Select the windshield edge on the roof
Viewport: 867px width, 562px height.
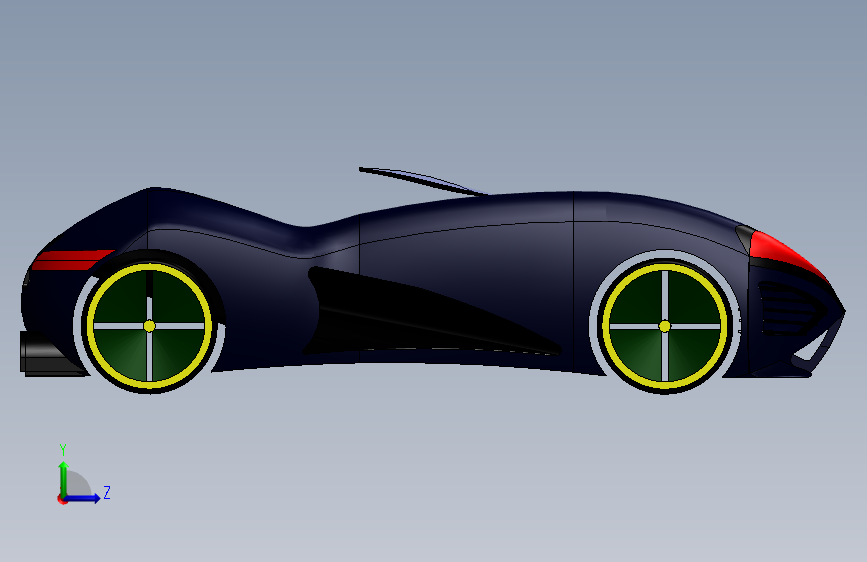pos(423,181)
